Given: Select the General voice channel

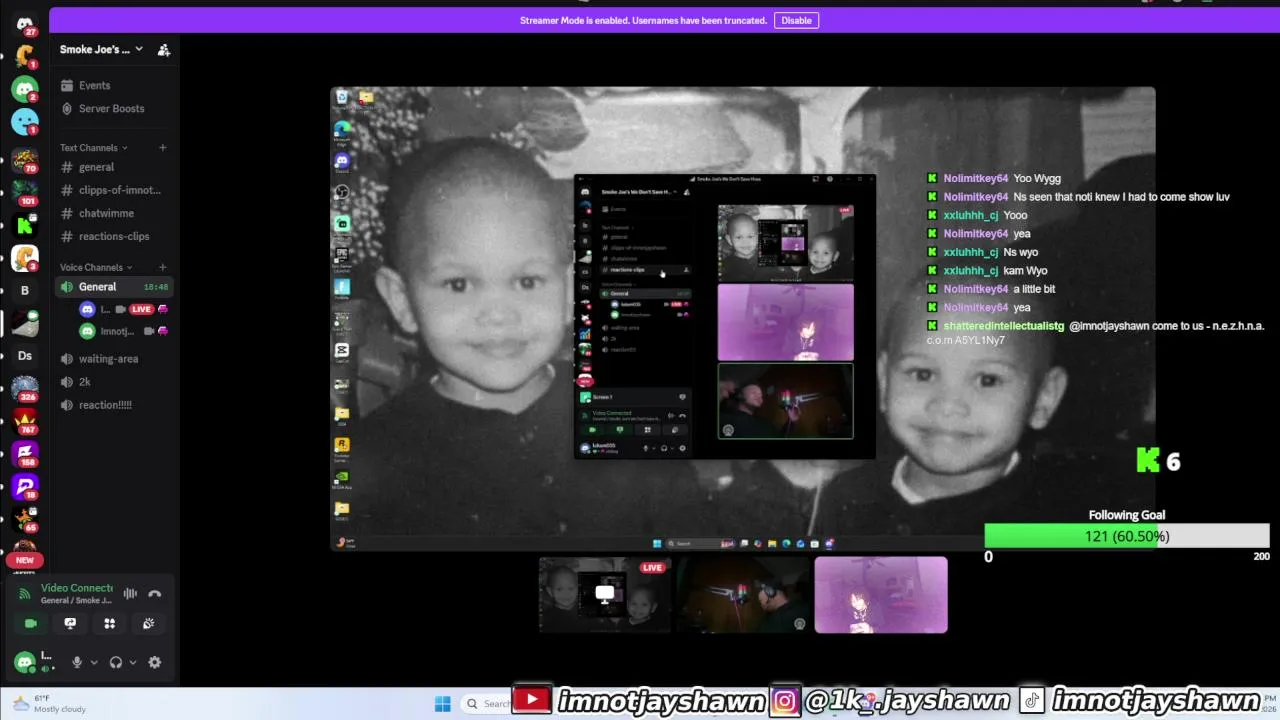Looking at the screenshot, I should point(113,286).
